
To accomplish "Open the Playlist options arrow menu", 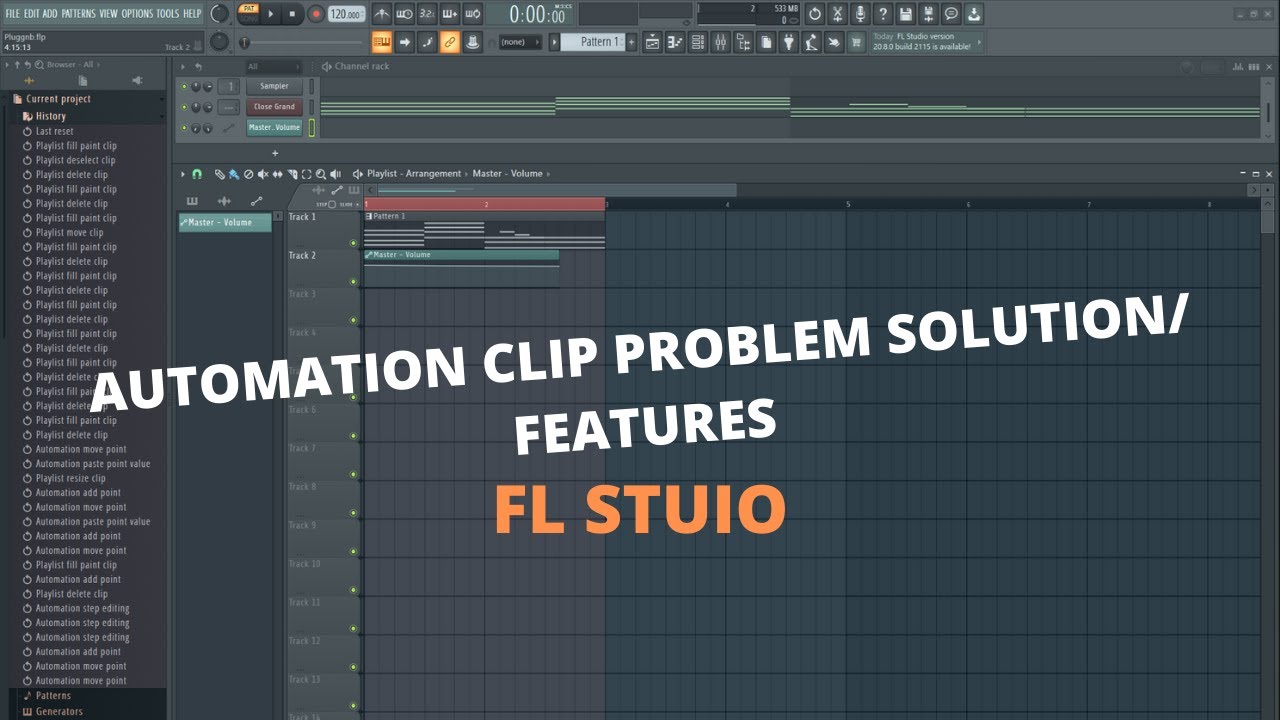I will point(183,174).
